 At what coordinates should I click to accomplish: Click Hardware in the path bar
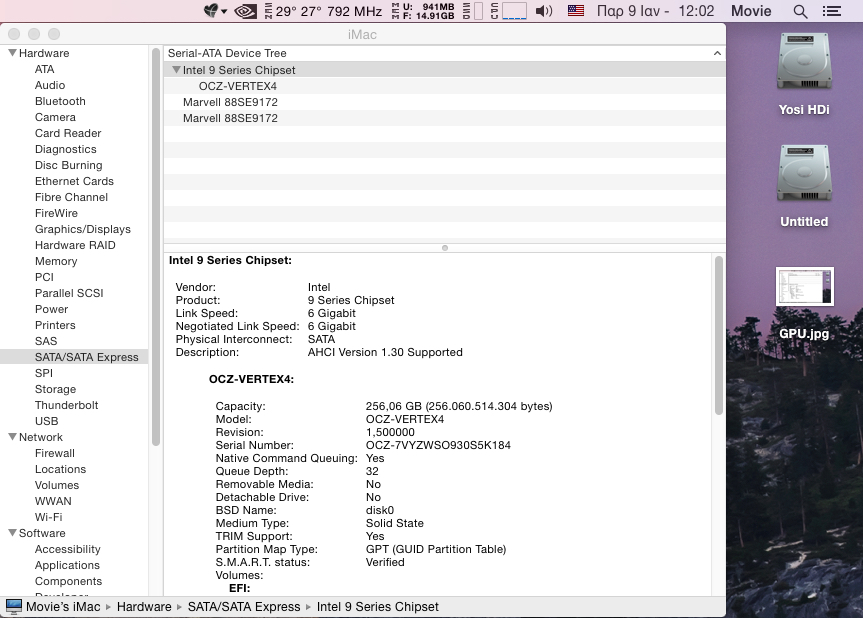click(144, 606)
